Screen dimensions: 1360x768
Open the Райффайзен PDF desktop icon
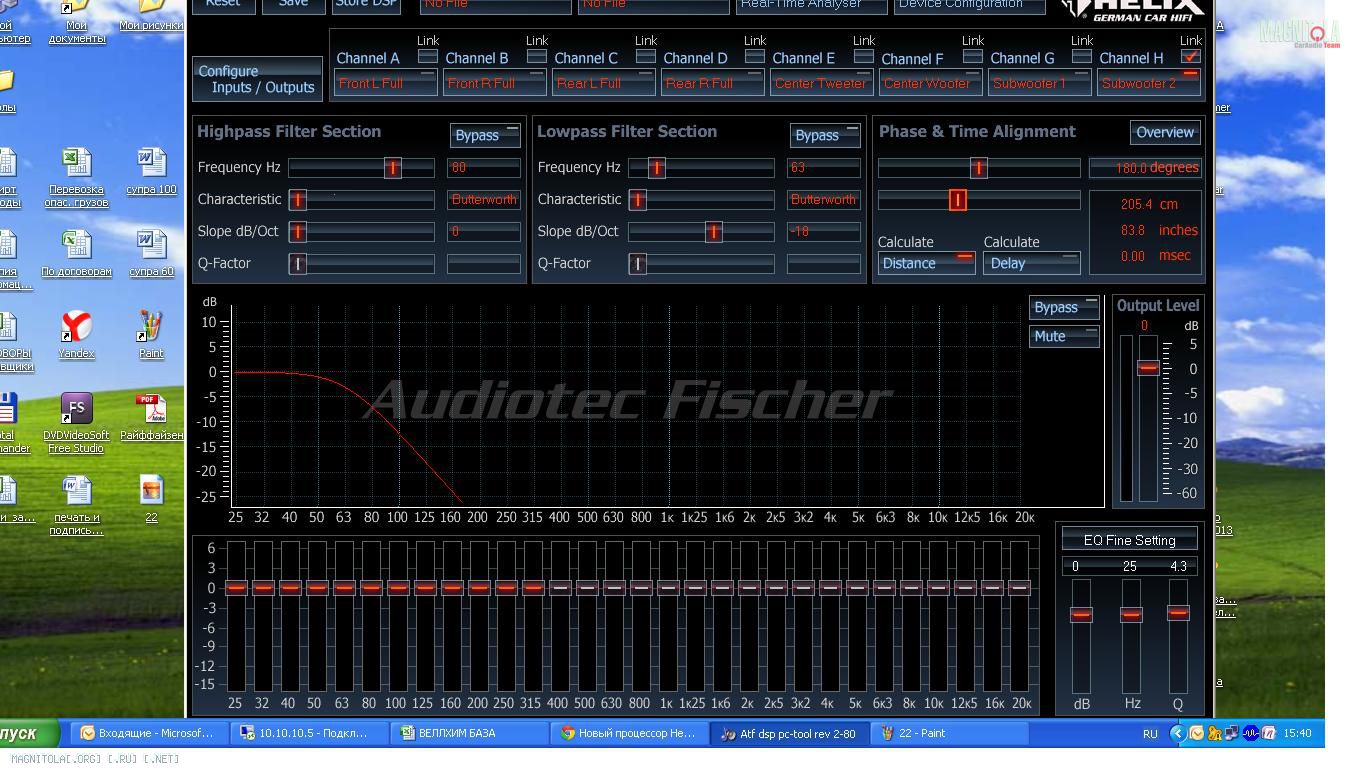click(151, 417)
